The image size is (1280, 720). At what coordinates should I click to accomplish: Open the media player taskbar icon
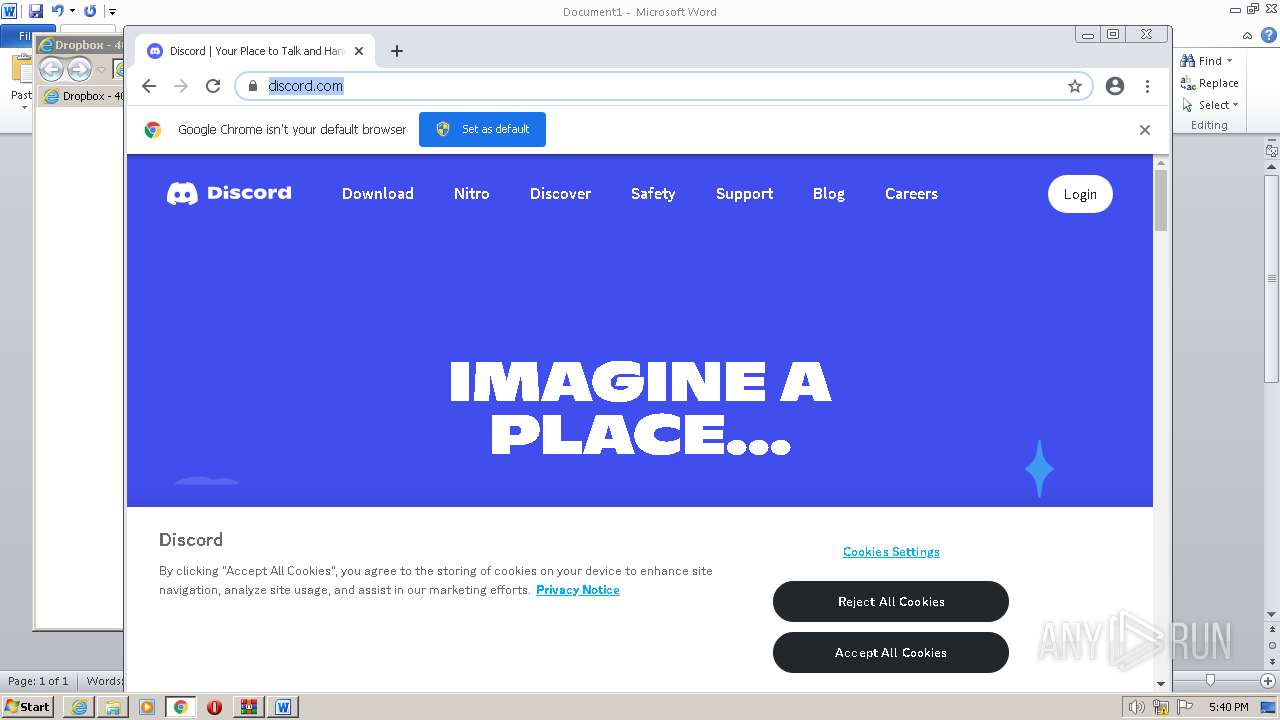pyautogui.click(x=147, y=707)
